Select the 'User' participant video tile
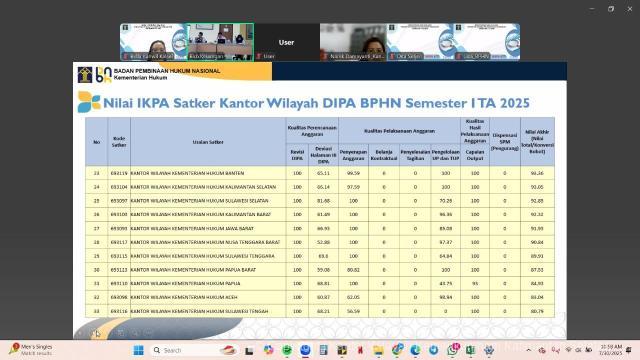640x360 pixels. [x=287, y=42]
